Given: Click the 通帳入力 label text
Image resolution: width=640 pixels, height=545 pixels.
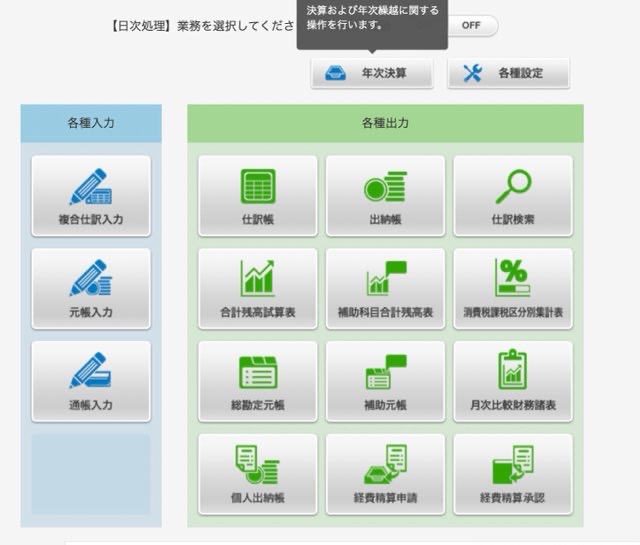Looking at the screenshot, I should click(91, 405).
